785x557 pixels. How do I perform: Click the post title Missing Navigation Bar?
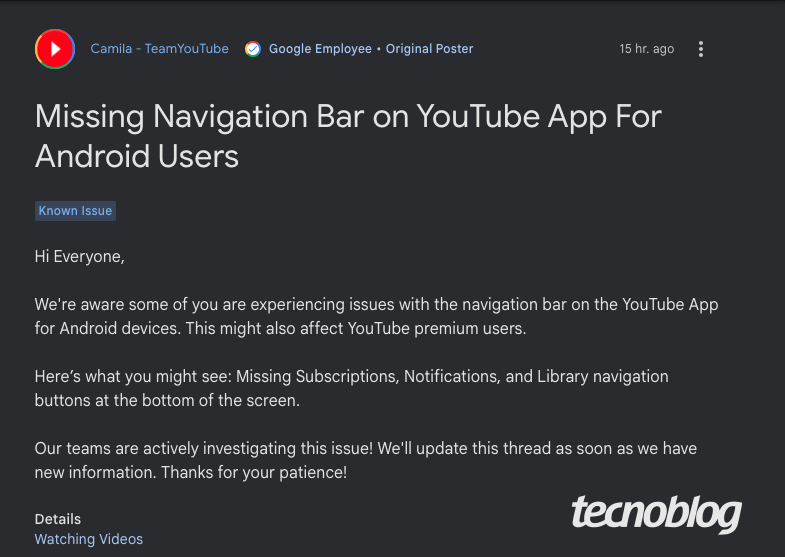[348, 136]
